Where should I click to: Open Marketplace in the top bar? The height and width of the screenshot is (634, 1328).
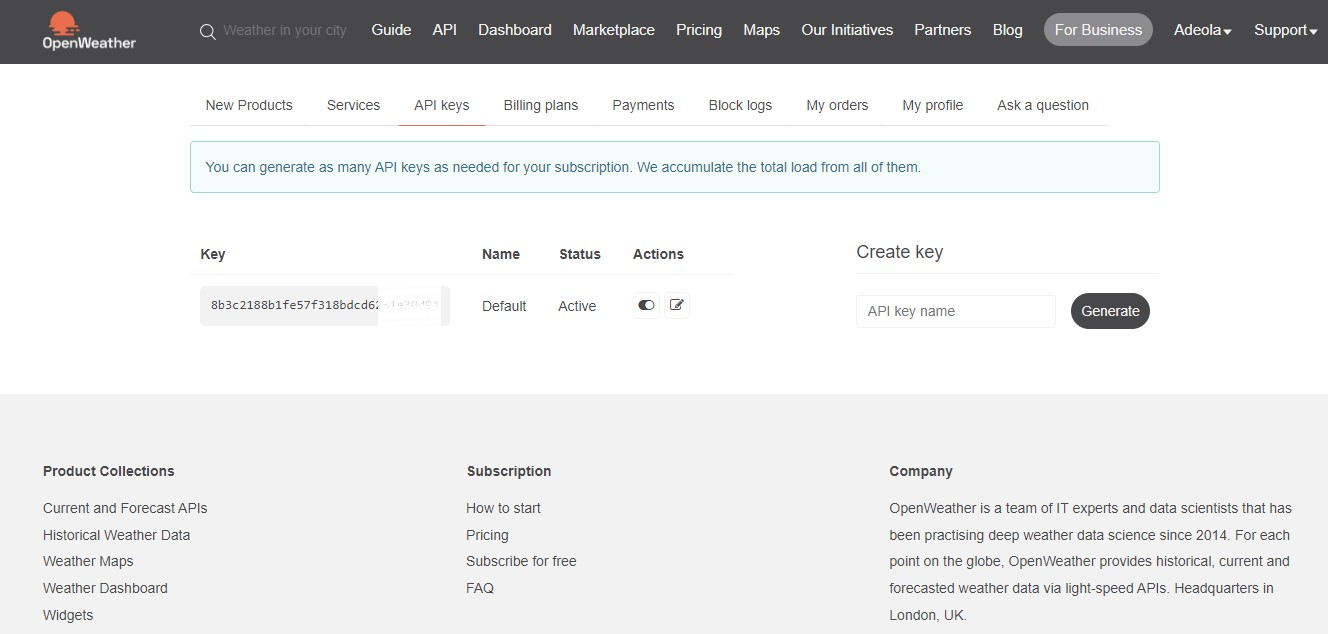[614, 30]
